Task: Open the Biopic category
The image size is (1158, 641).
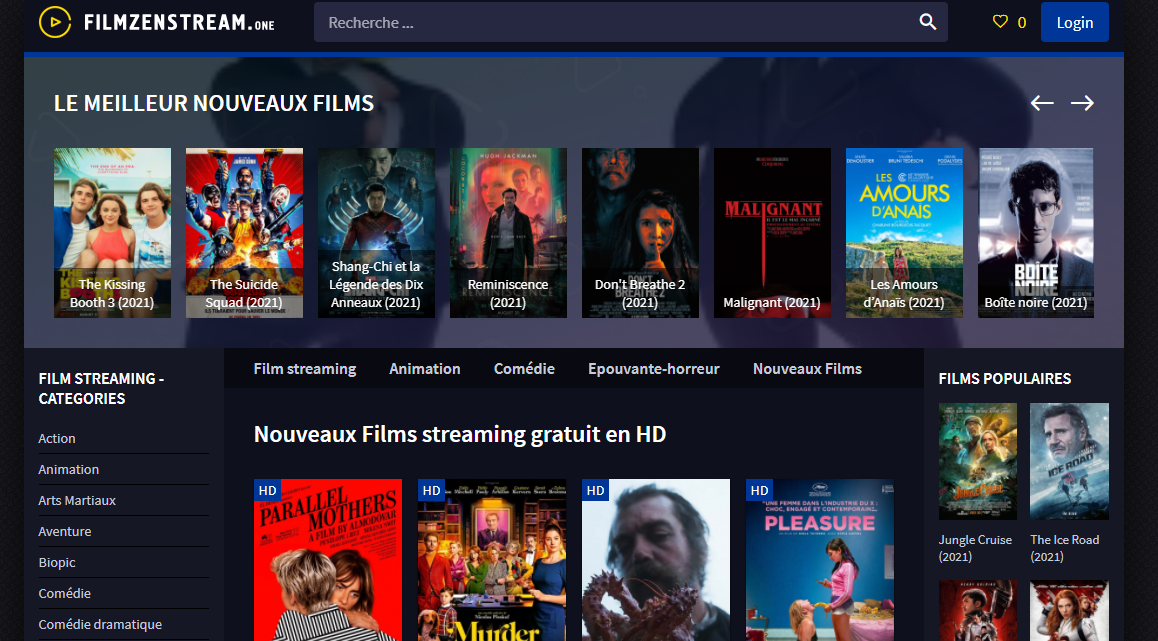Action: tap(57, 562)
